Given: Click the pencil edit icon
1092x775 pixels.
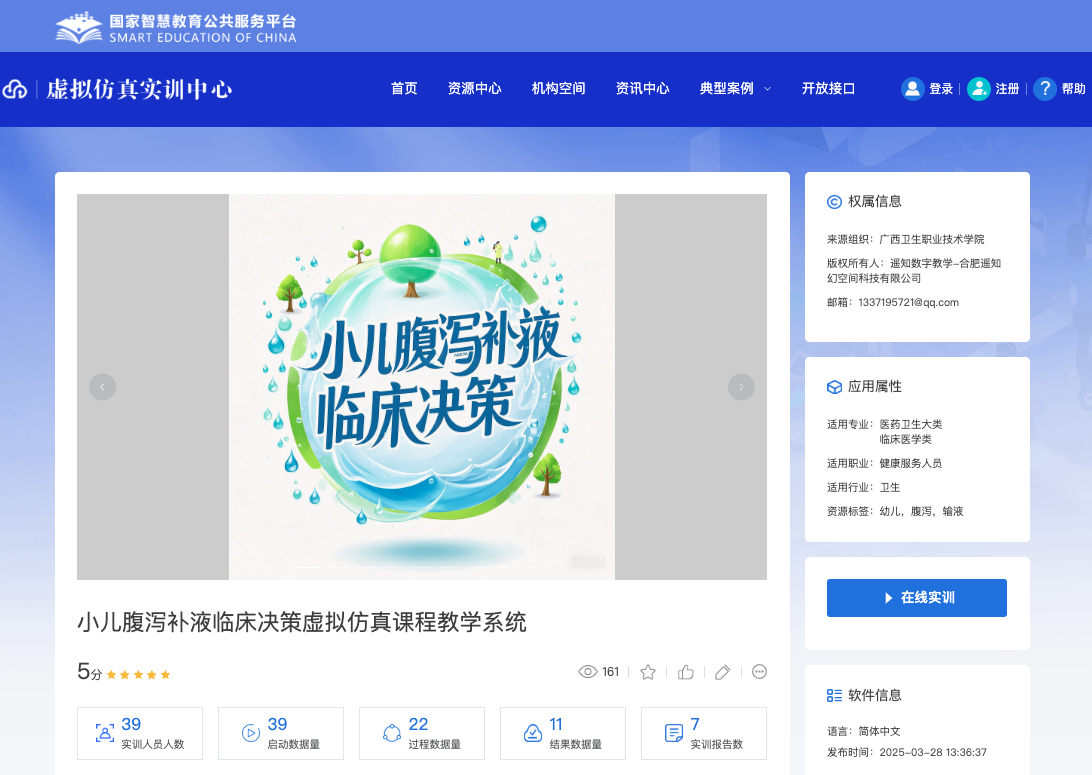Looking at the screenshot, I should [723, 672].
